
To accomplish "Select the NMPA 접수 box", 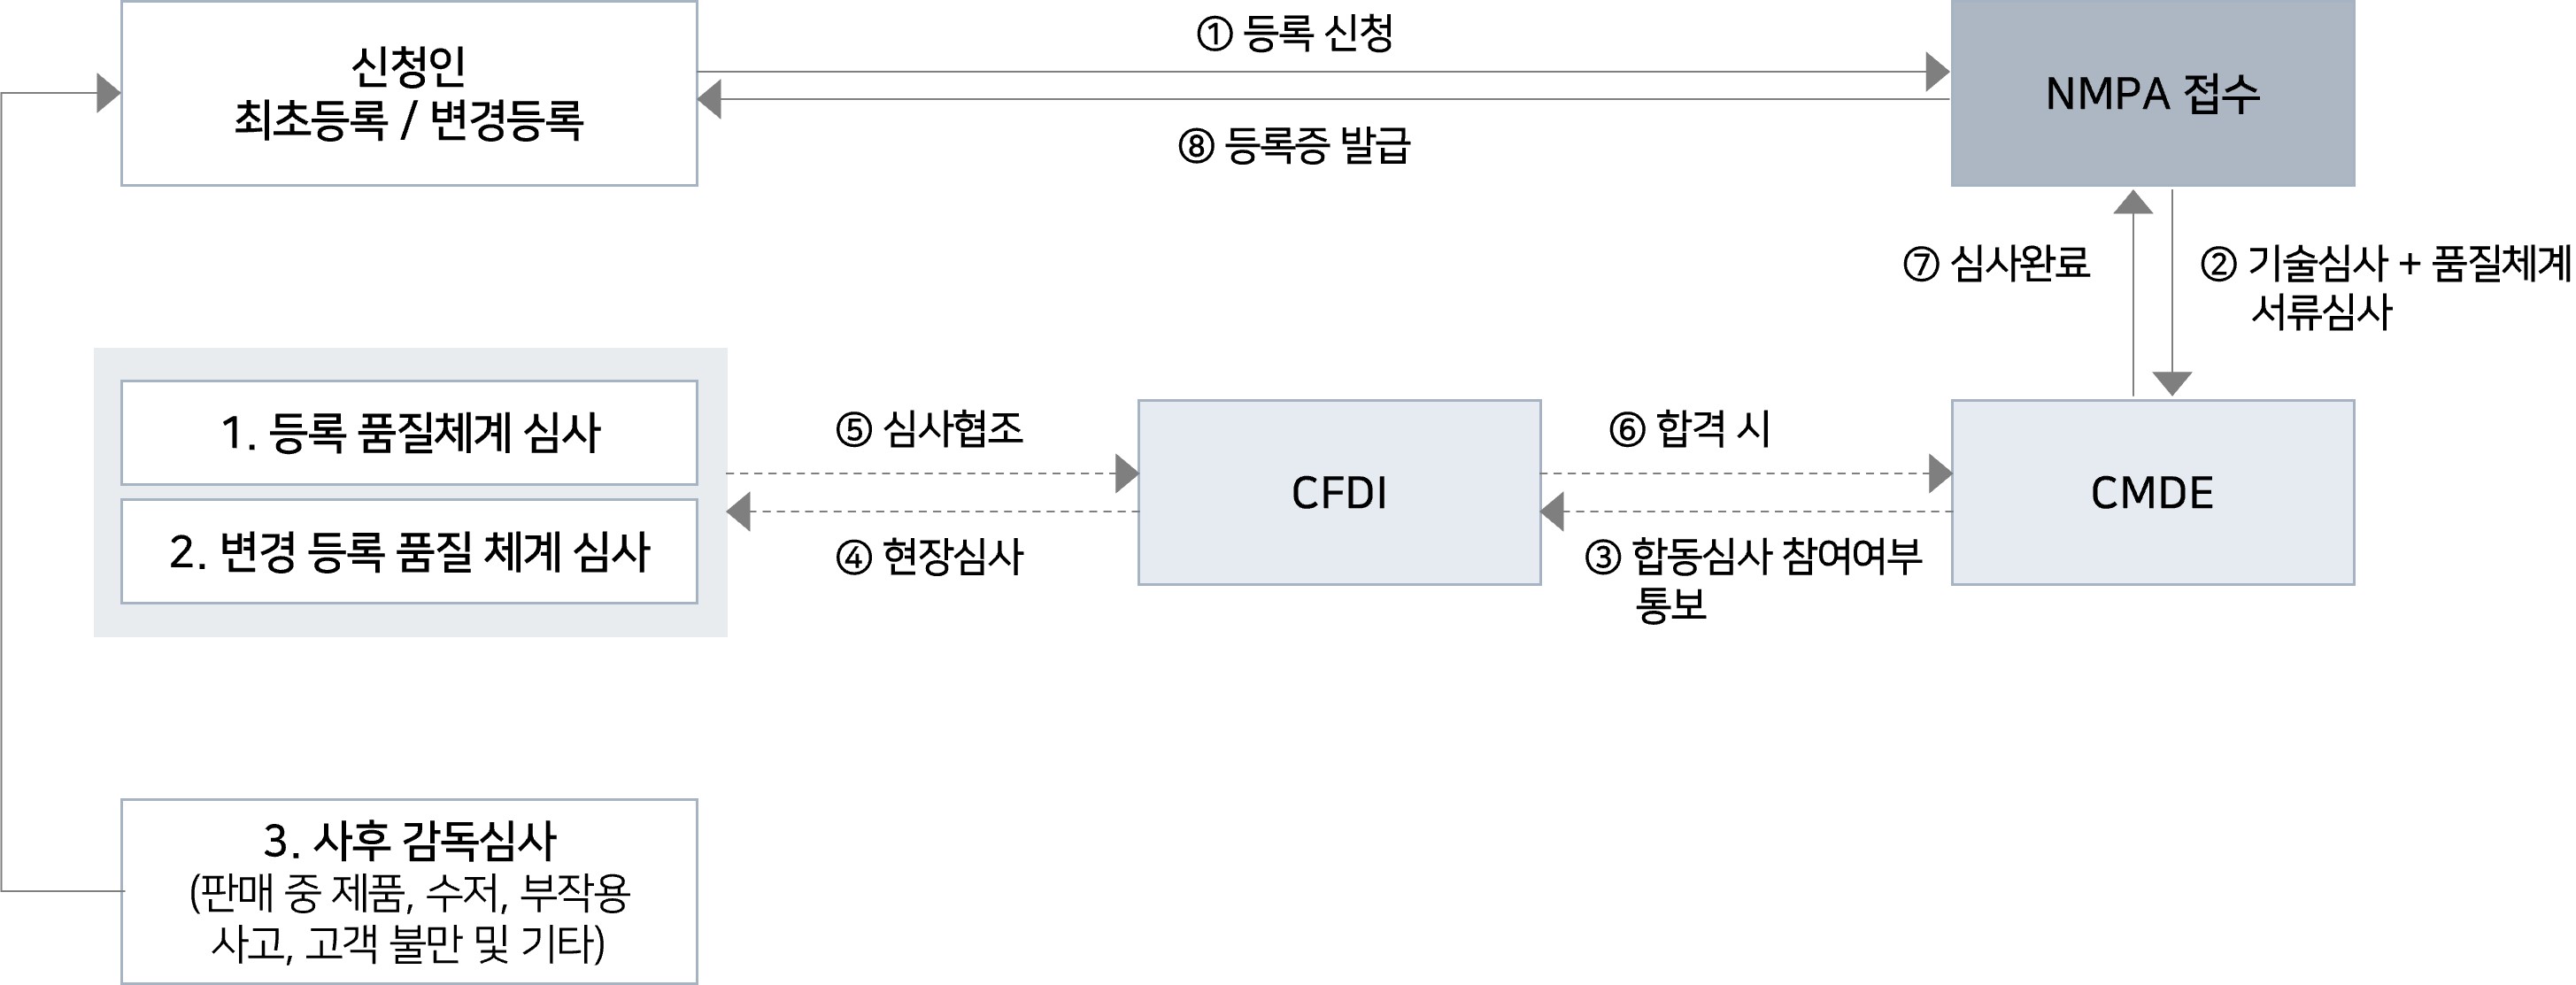I will coord(2152,93).
